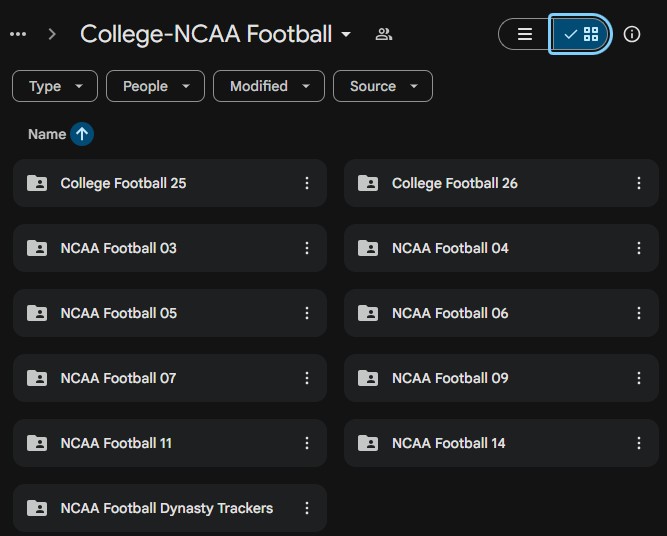
Task: Select the College Football 26 folder name
Action: (455, 183)
